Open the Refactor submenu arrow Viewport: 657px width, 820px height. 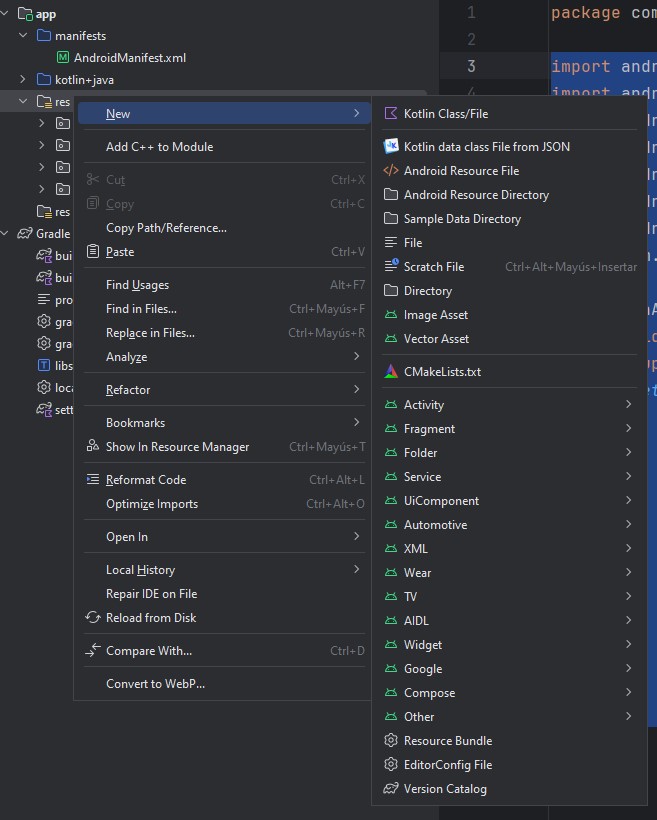[x=357, y=390]
